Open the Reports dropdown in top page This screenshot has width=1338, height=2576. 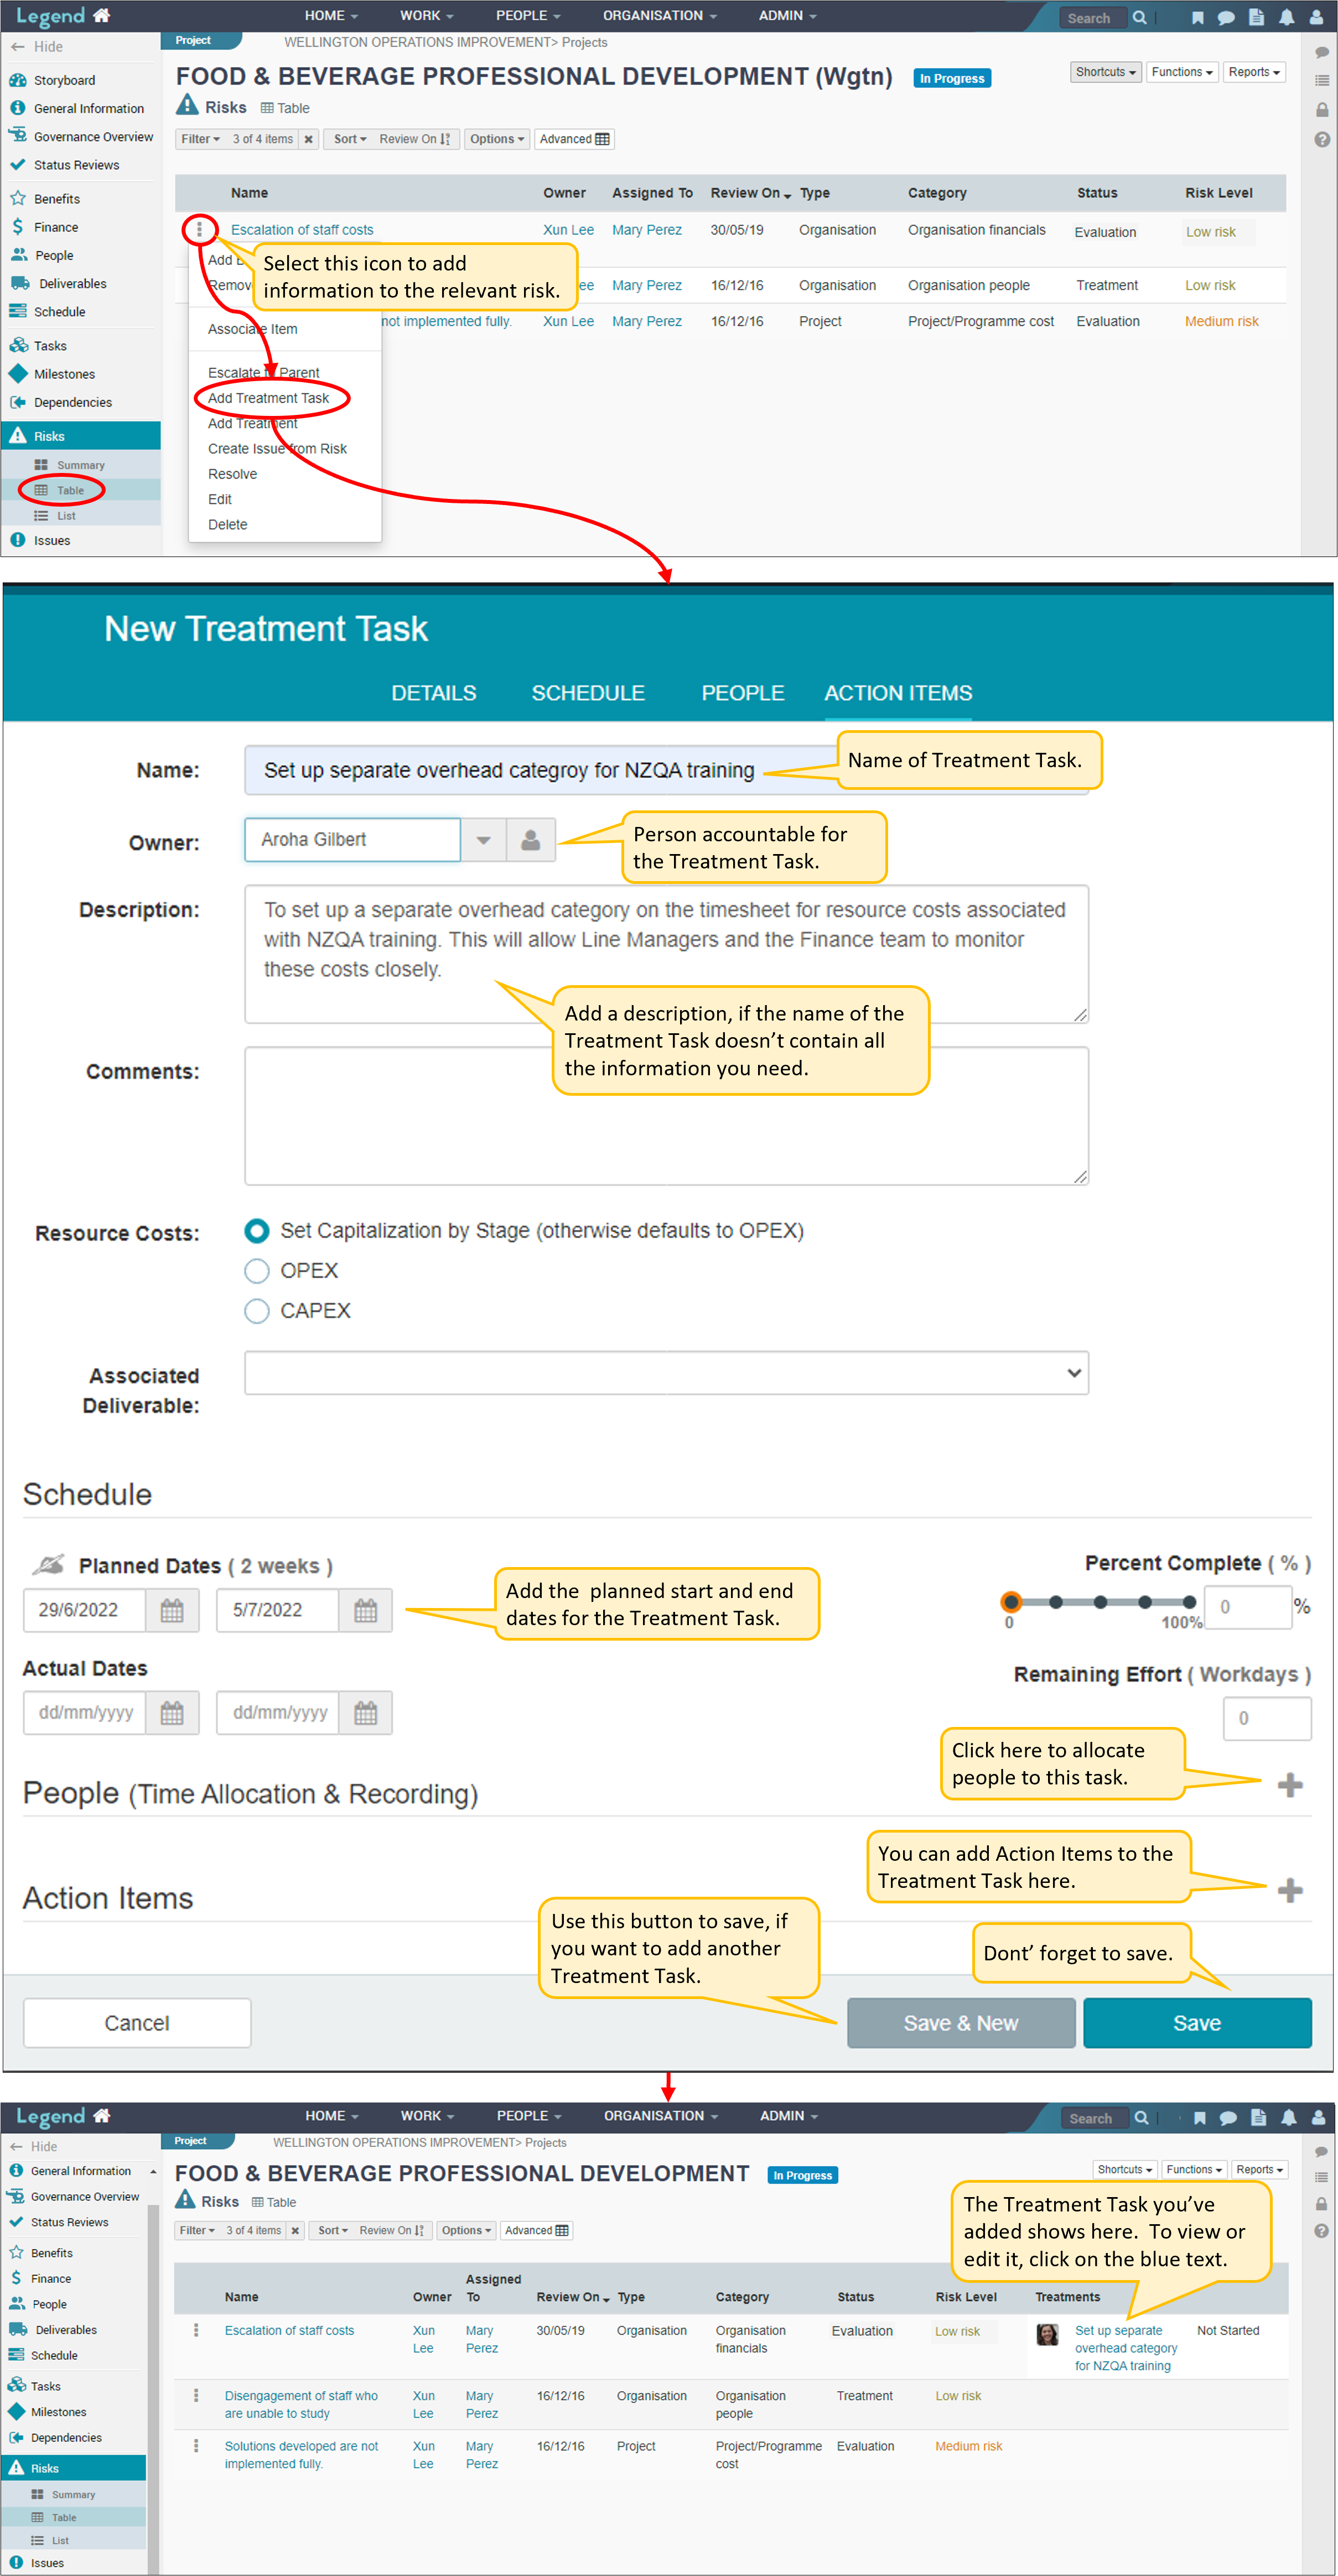coord(1254,72)
